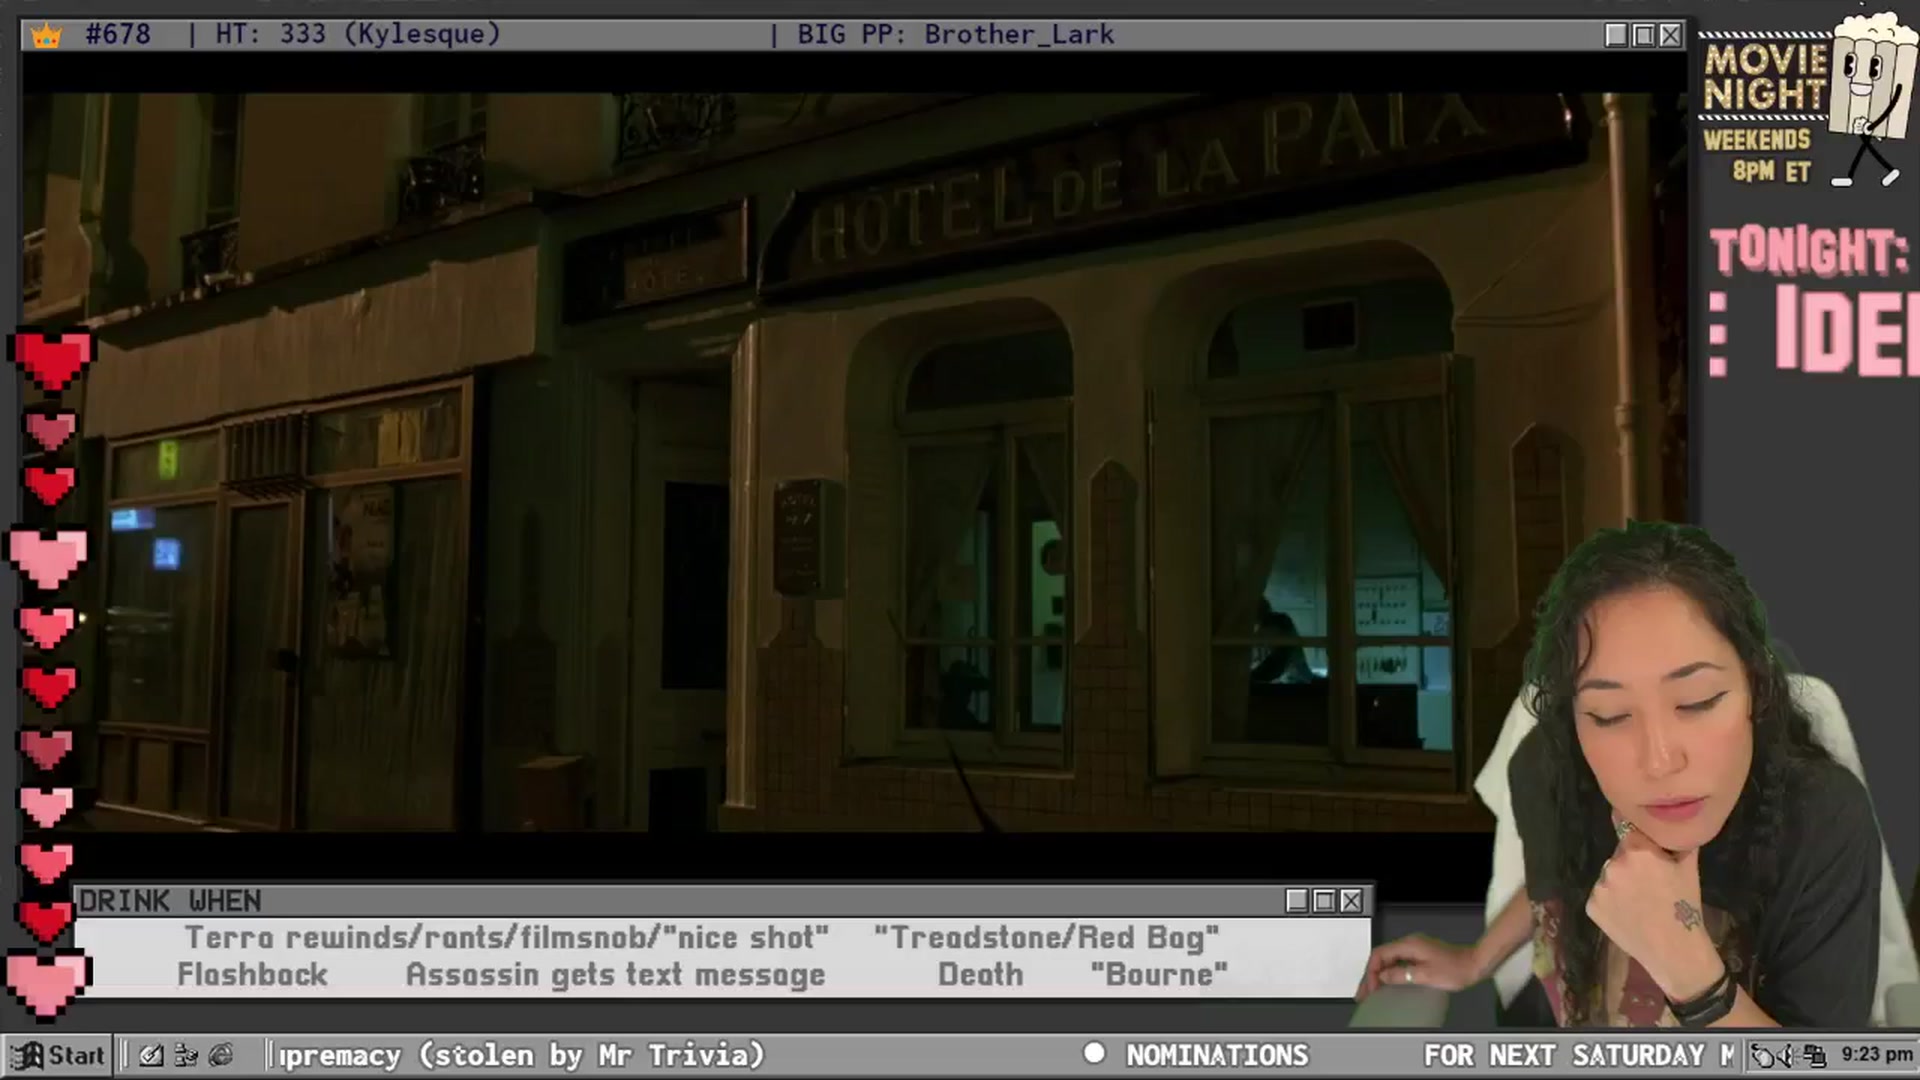Click the 'Flashback' drink rule
Image resolution: width=1920 pixels, height=1080 pixels.
tap(253, 975)
